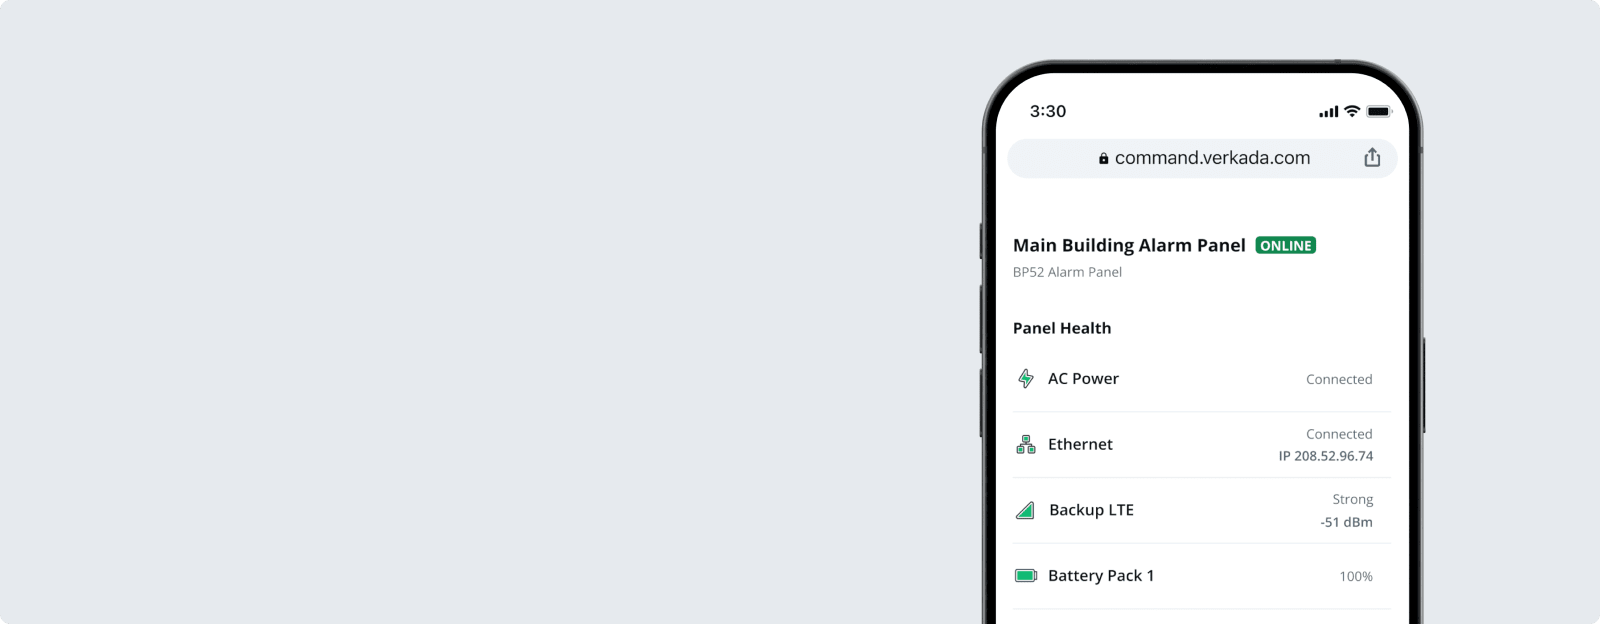The width and height of the screenshot is (1600, 624).
Task: Tap the Wi-Fi status icon
Action: click(1352, 111)
